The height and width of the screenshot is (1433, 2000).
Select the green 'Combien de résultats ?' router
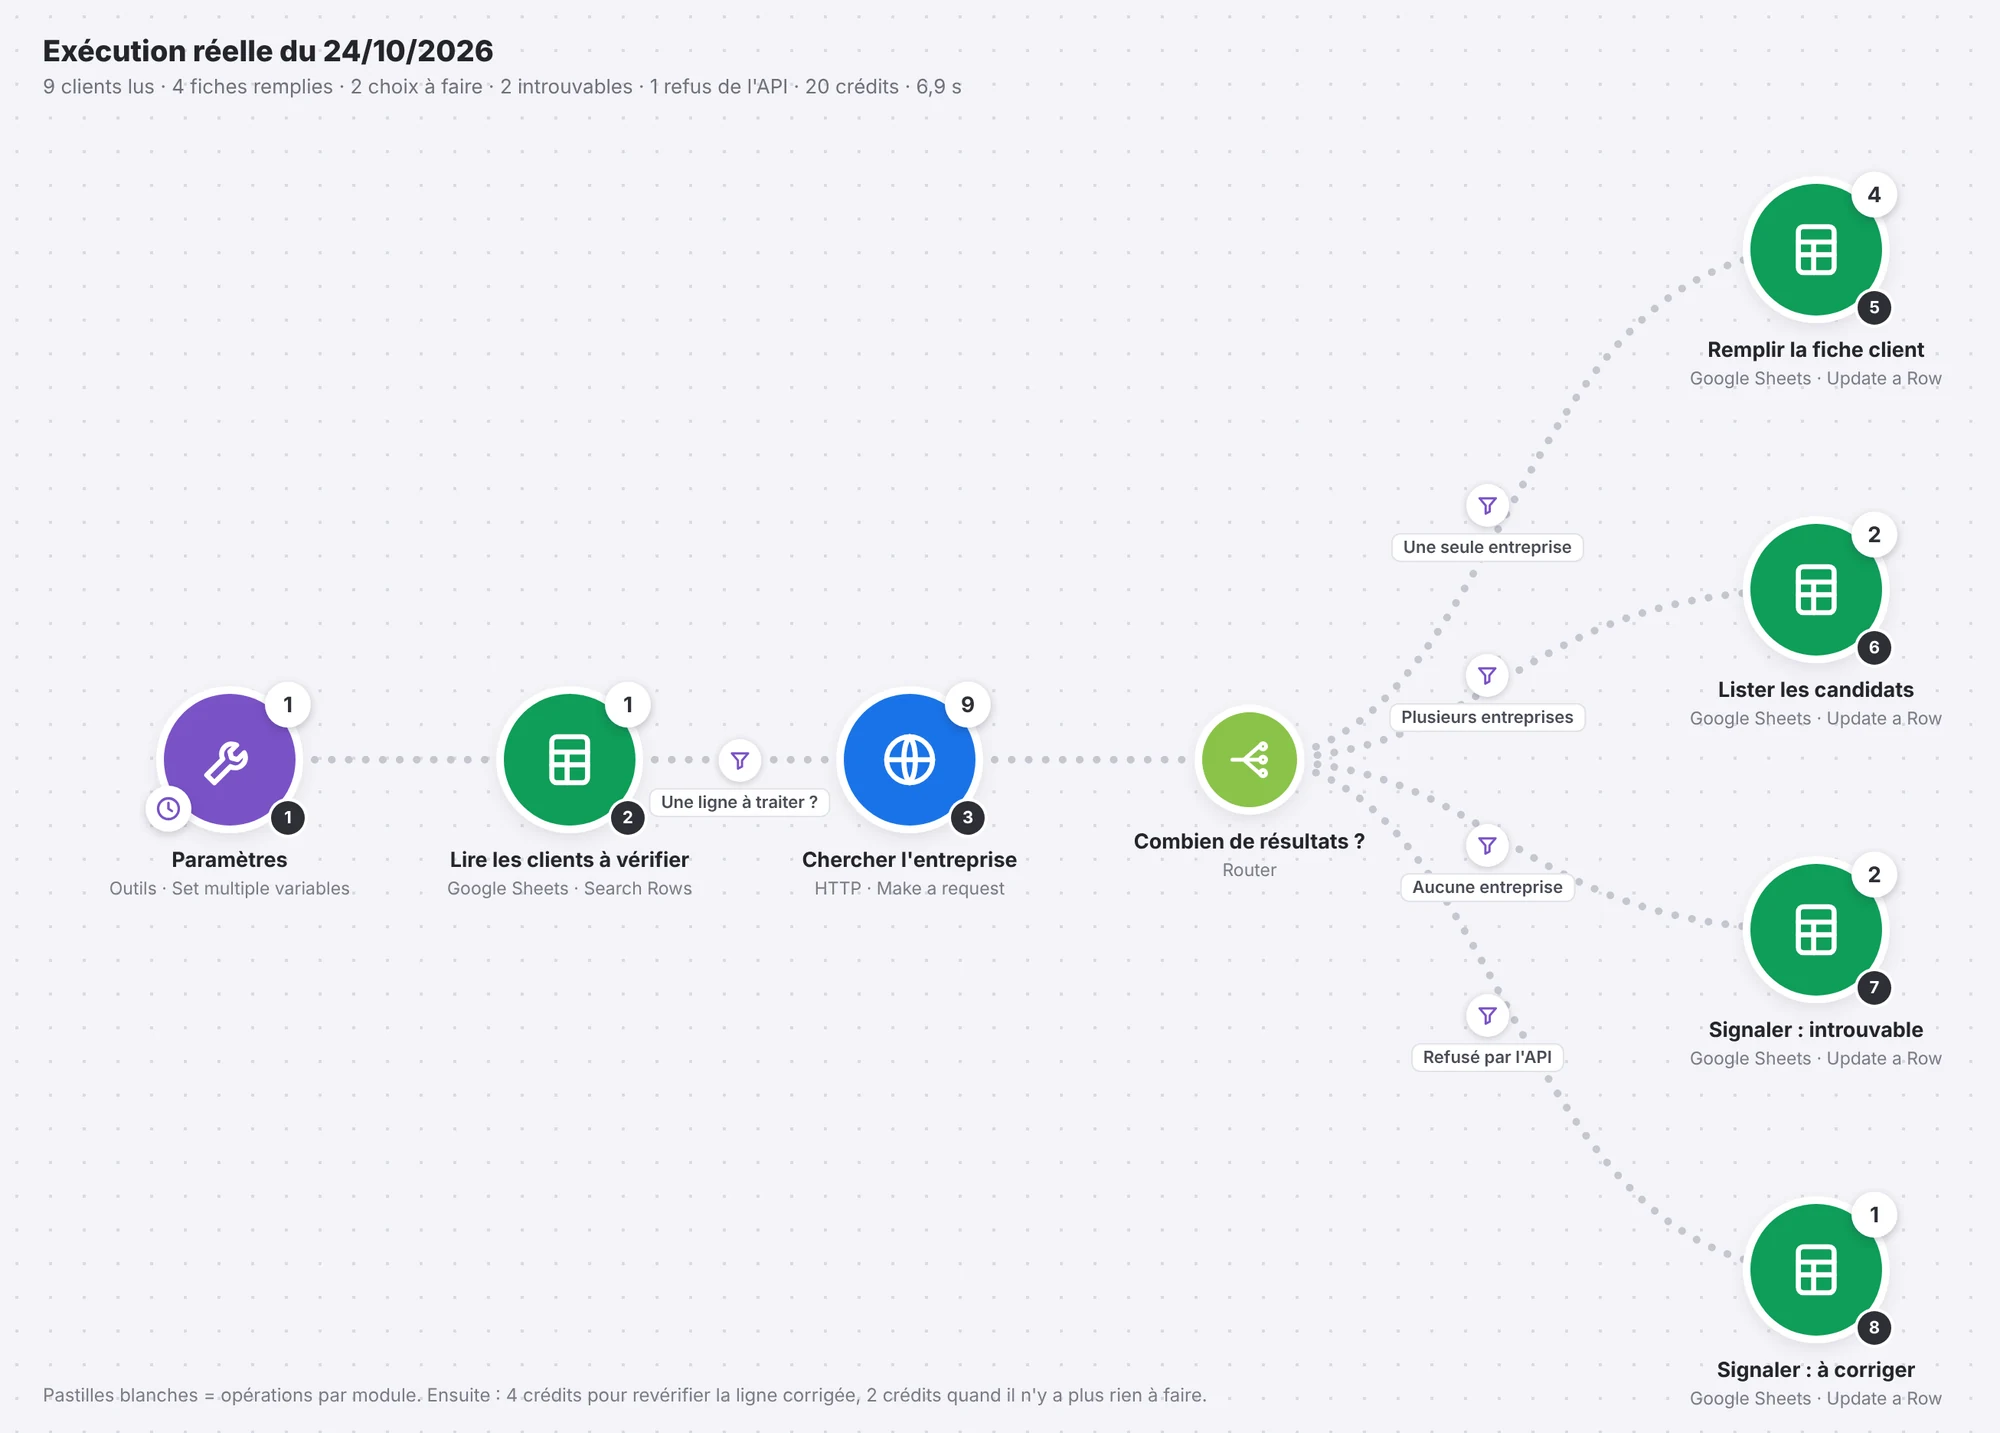[x=1249, y=760]
